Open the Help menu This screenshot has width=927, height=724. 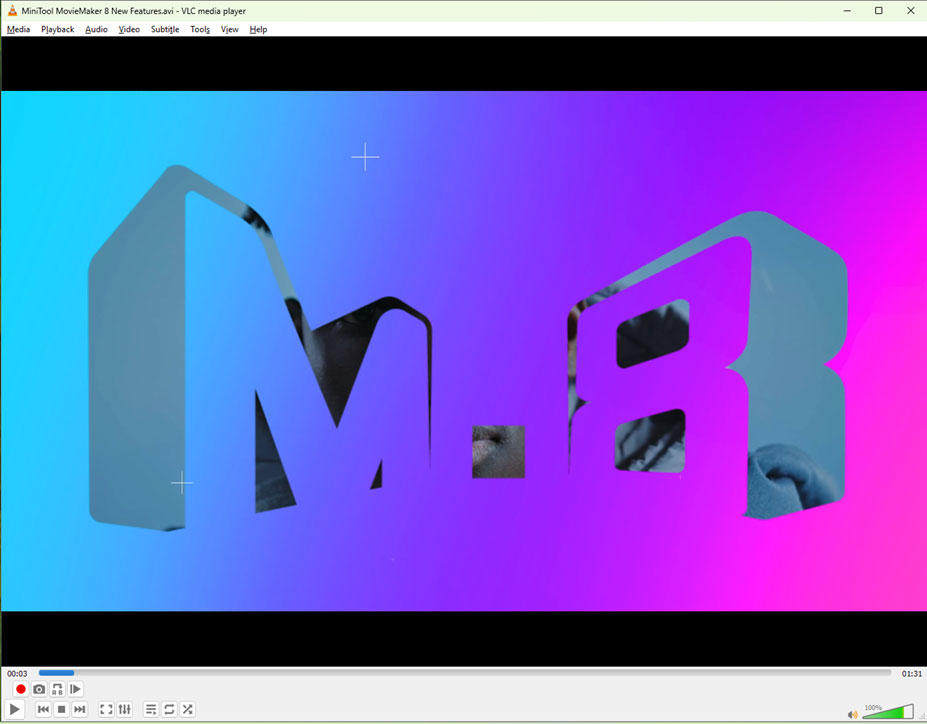[258, 29]
